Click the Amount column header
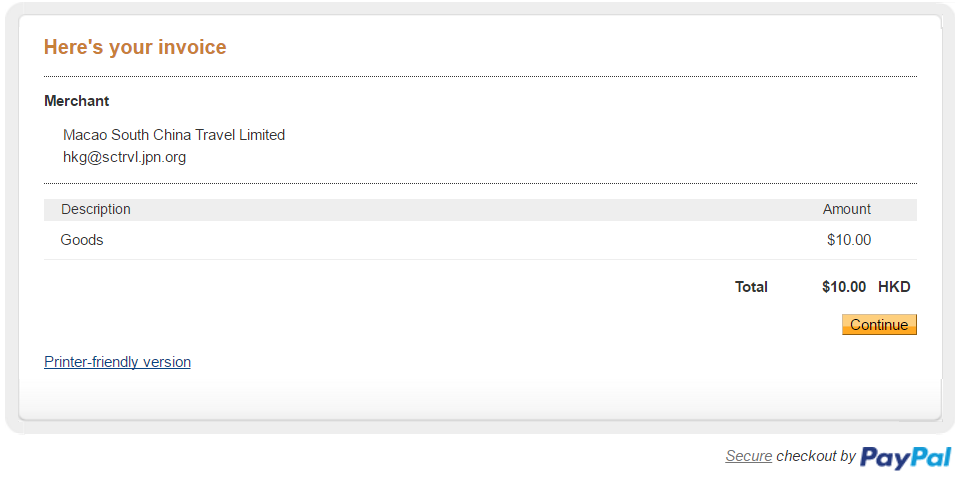The image size is (963, 478). pos(847,210)
